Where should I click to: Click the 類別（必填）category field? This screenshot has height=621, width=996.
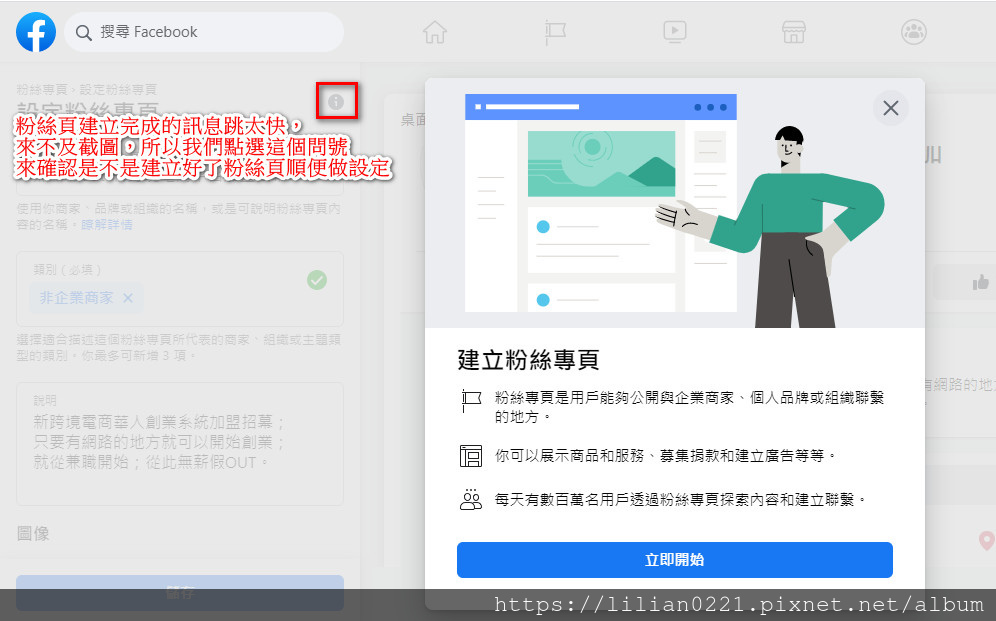click(180, 289)
